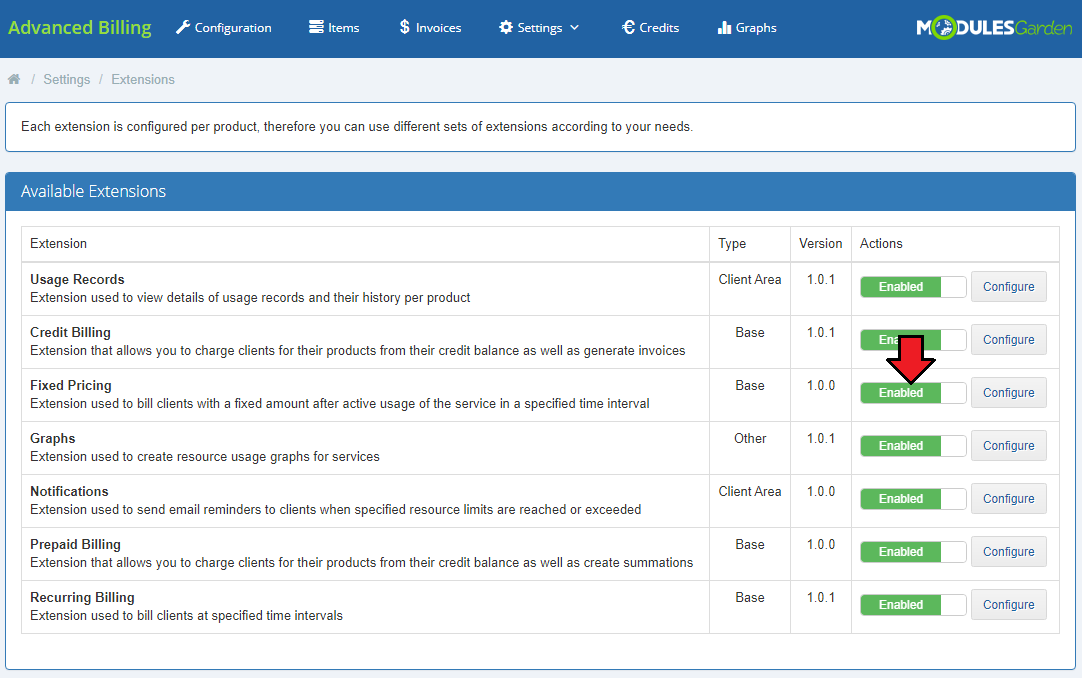This screenshot has height=678, width=1082.
Task: Click the Base type in Credit Billing row
Action: coord(750,332)
